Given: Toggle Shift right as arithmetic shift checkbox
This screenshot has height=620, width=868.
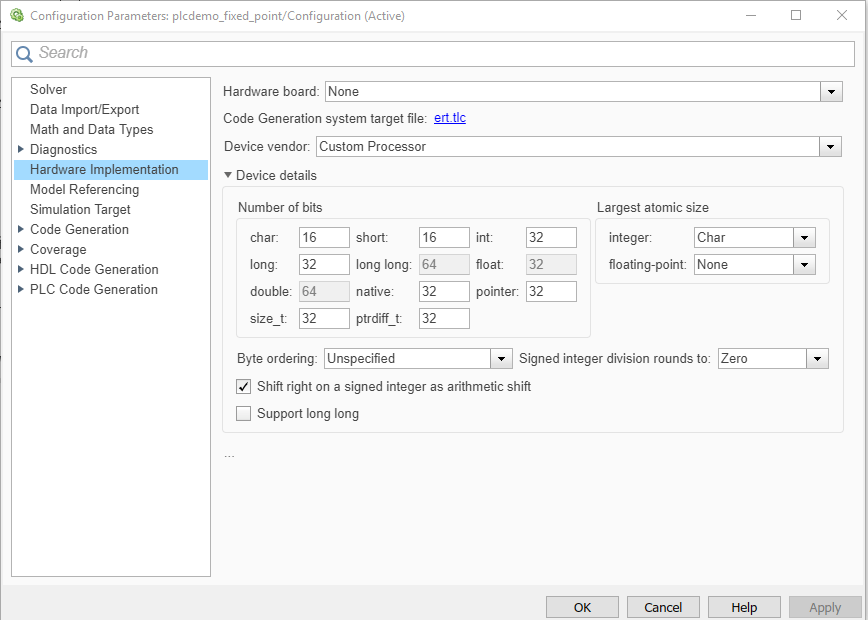Looking at the screenshot, I should click(243, 386).
